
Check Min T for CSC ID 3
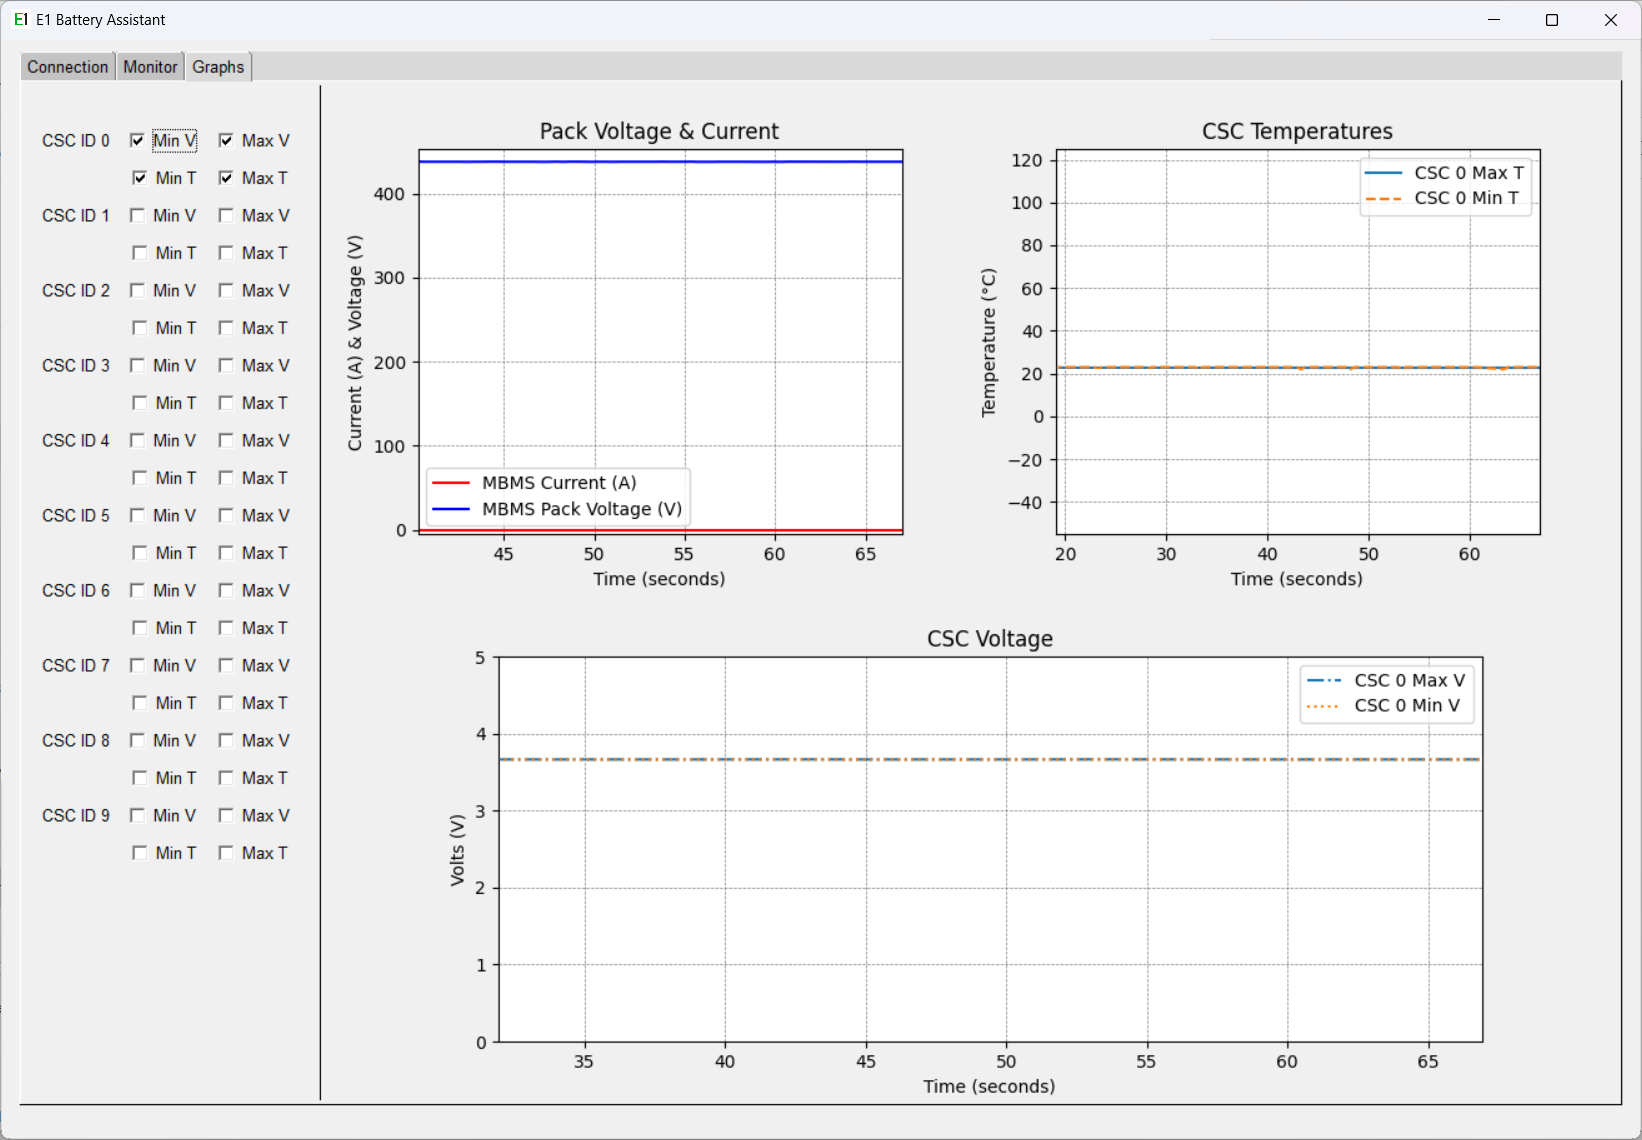pyautogui.click(x=139, y=402)
